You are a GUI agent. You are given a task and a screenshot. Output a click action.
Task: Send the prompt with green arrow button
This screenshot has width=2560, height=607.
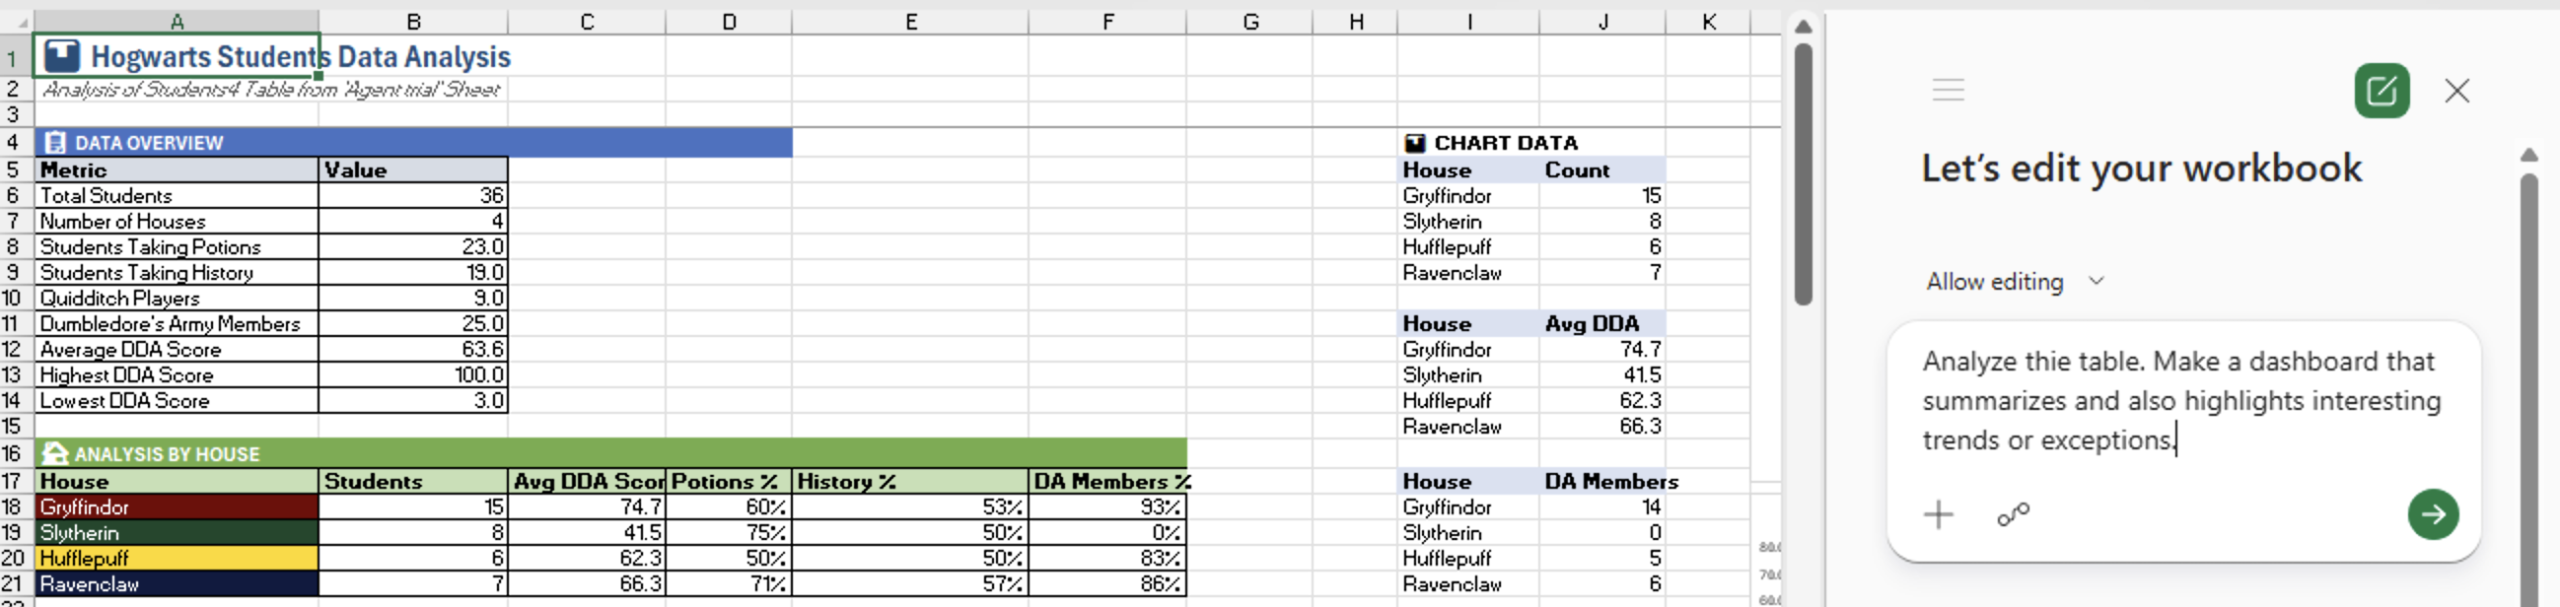click(x=2432, y=514)
